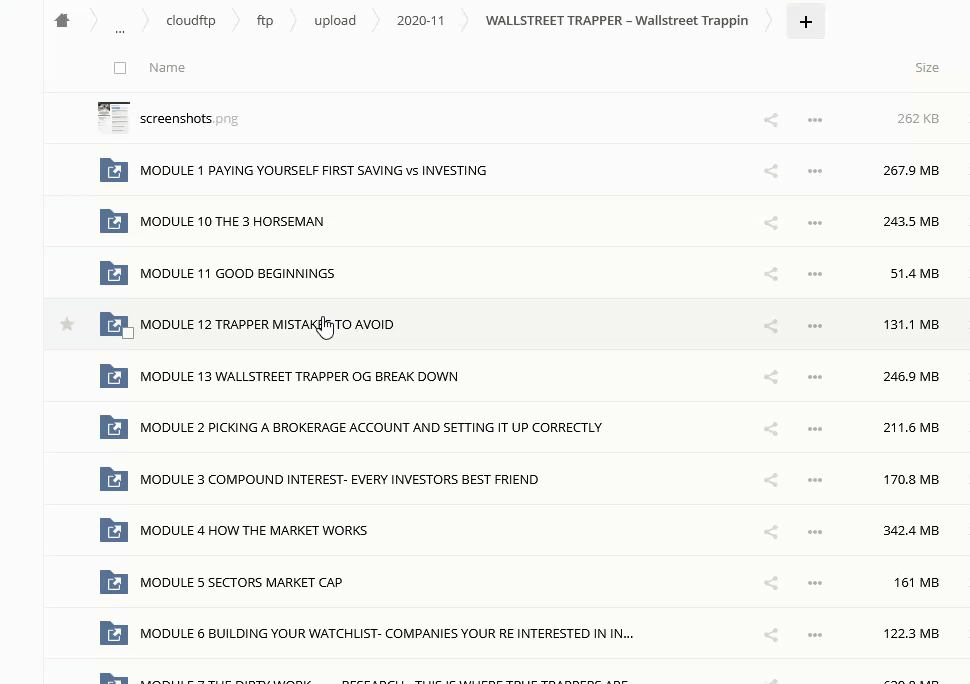The height and width of the screenshot is (684, 970).
Task: Open MODULE 10 THE 3 HORSEMAN name
Action: coord(231,221)
